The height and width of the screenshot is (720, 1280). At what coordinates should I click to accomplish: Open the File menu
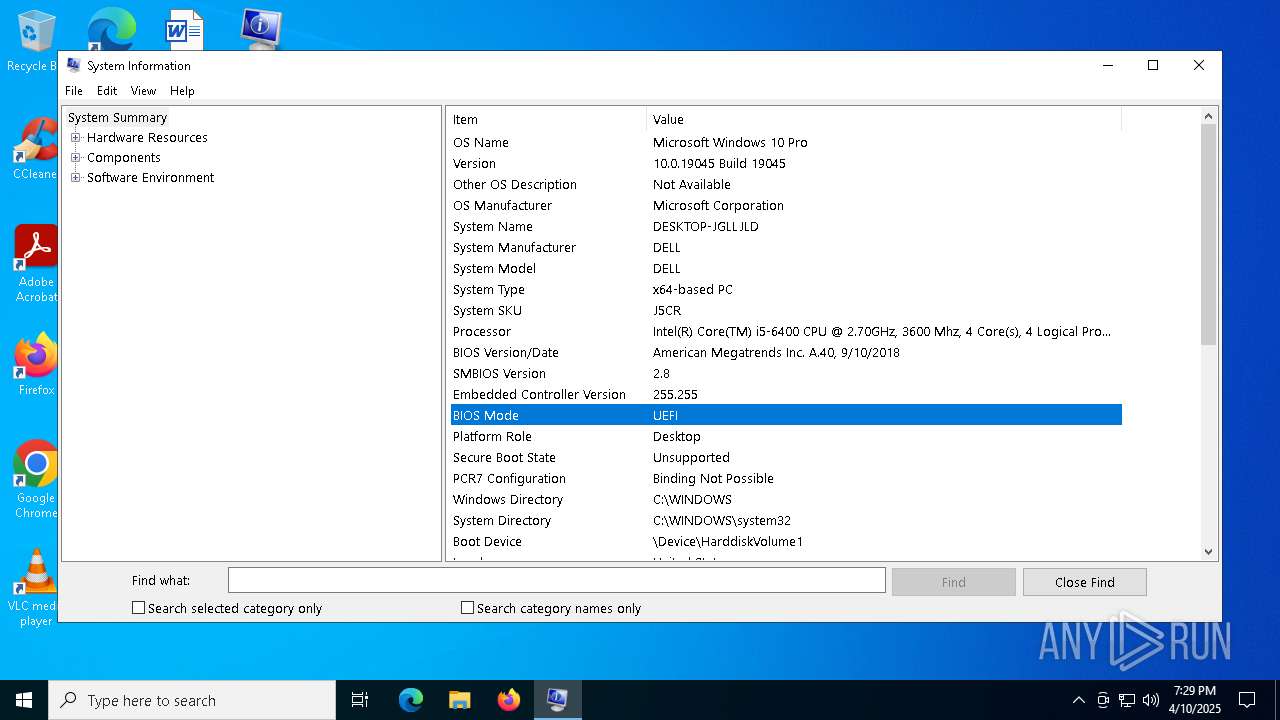74,91
